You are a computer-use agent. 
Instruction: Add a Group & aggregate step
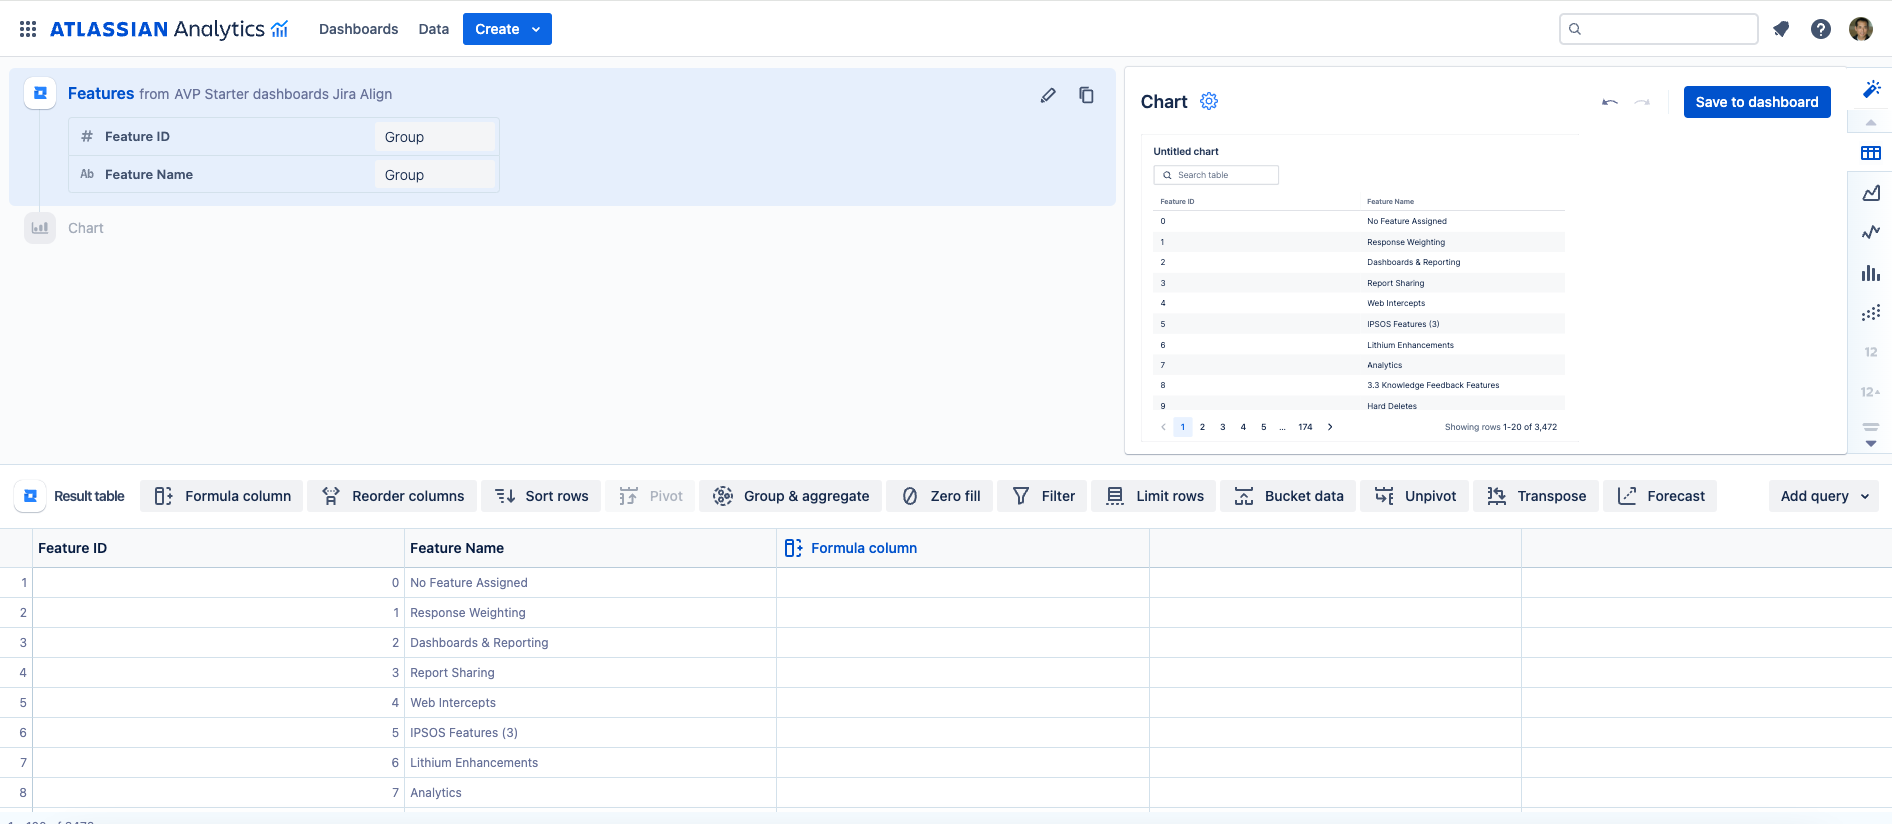pyautogui.click(x=791, y=496)
